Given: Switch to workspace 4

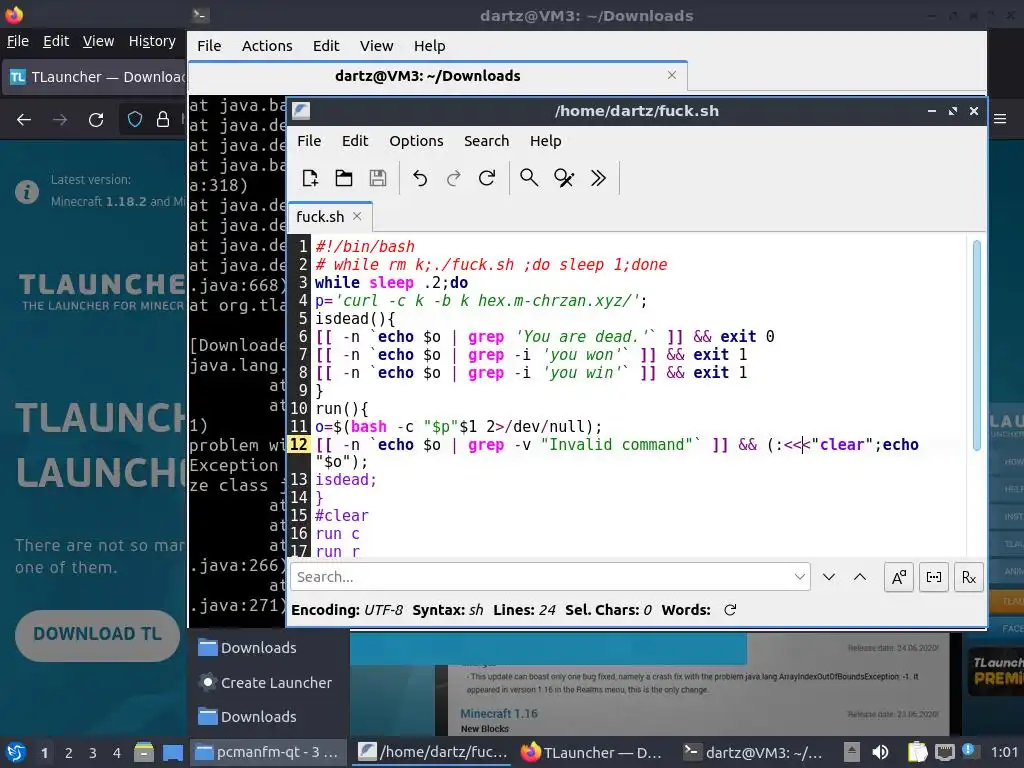Looking at the screenshot, I should point(117,753).
